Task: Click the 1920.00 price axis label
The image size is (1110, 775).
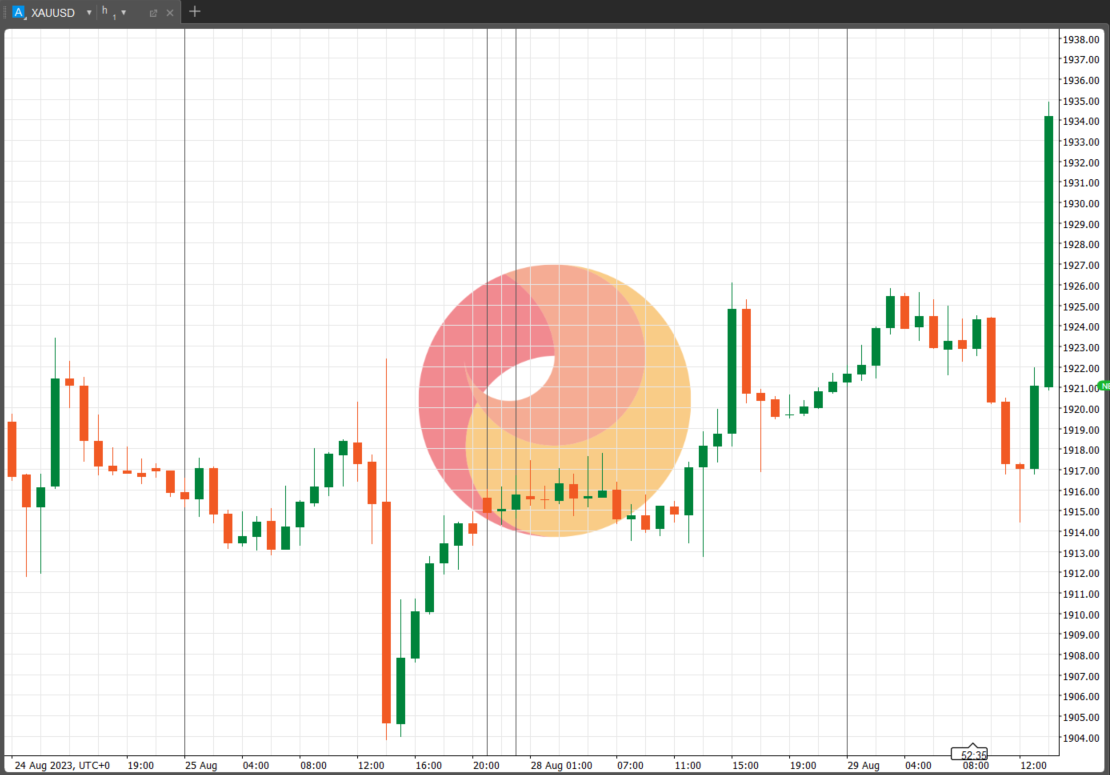Action: tap(1081, 409)
